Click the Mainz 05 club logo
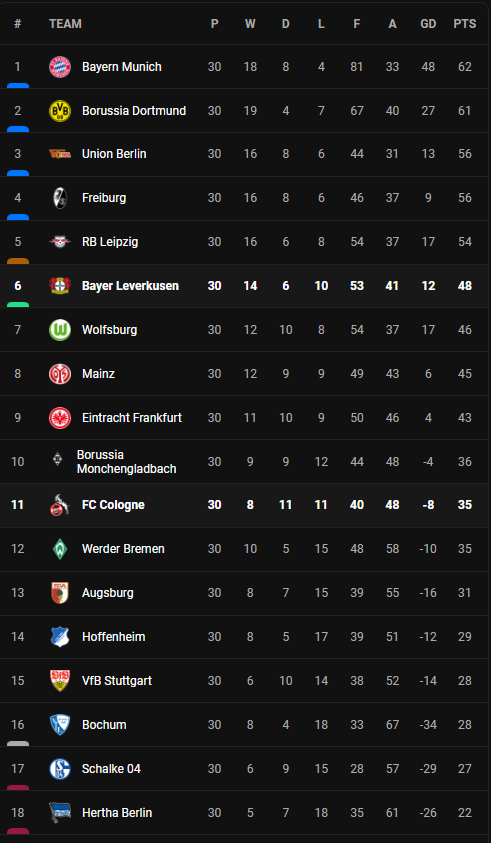The image size is (491, 843). [x=60, y=374]
